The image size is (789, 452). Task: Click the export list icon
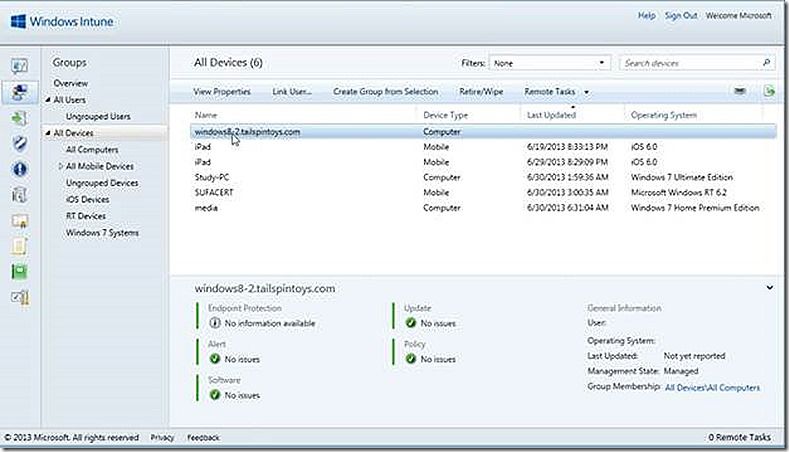pos(769,91)
